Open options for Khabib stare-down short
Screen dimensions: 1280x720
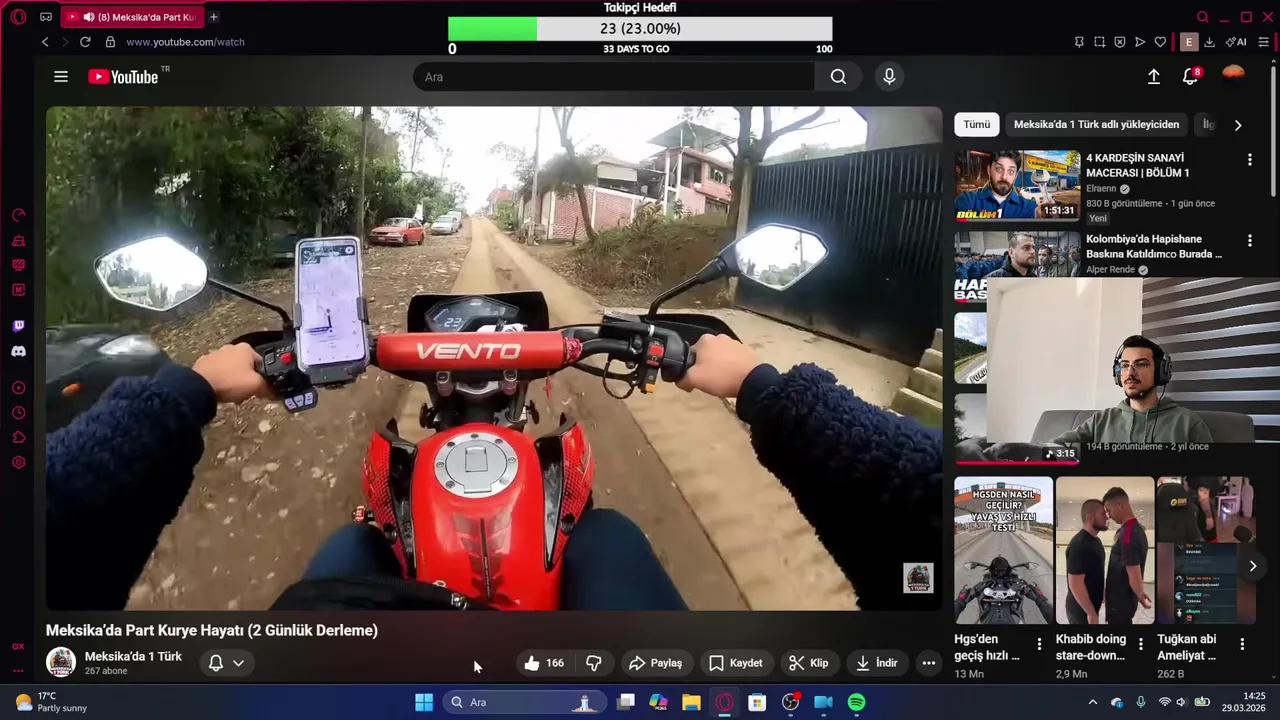pos(1140,645)
